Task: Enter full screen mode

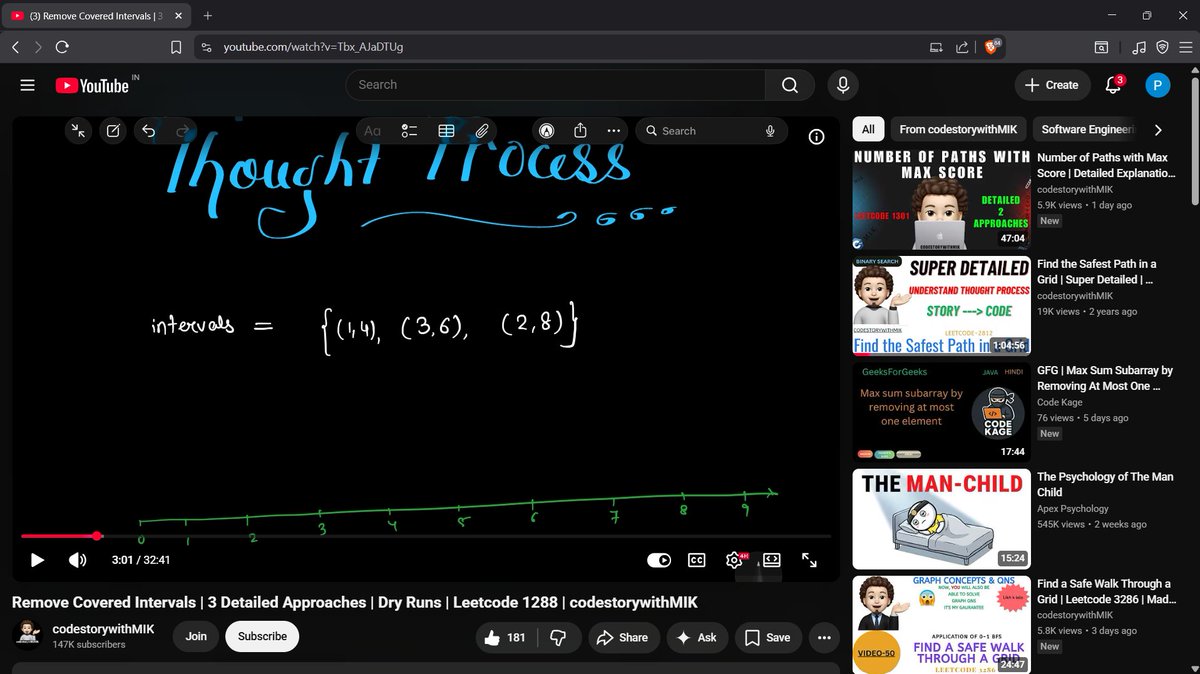Action: [x=810, y=560]
